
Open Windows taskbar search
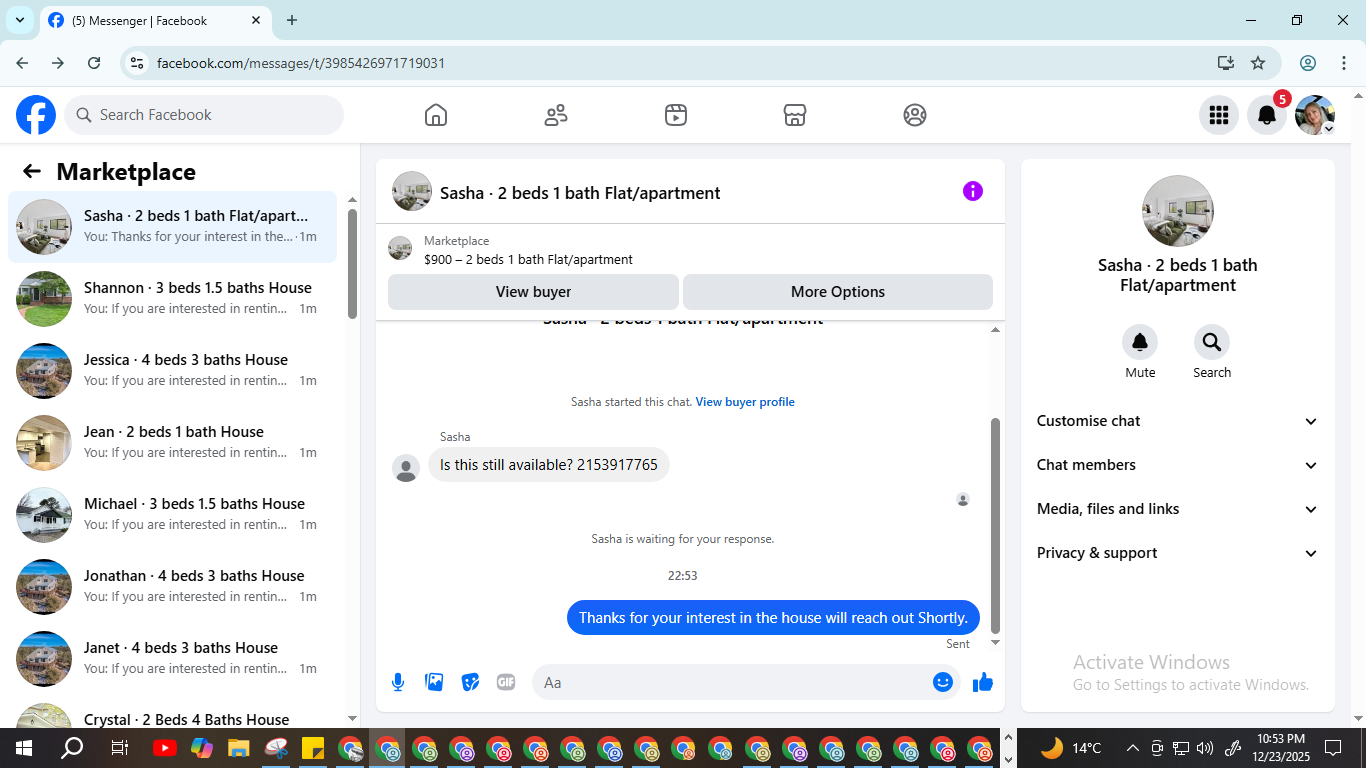coord(72,748)
